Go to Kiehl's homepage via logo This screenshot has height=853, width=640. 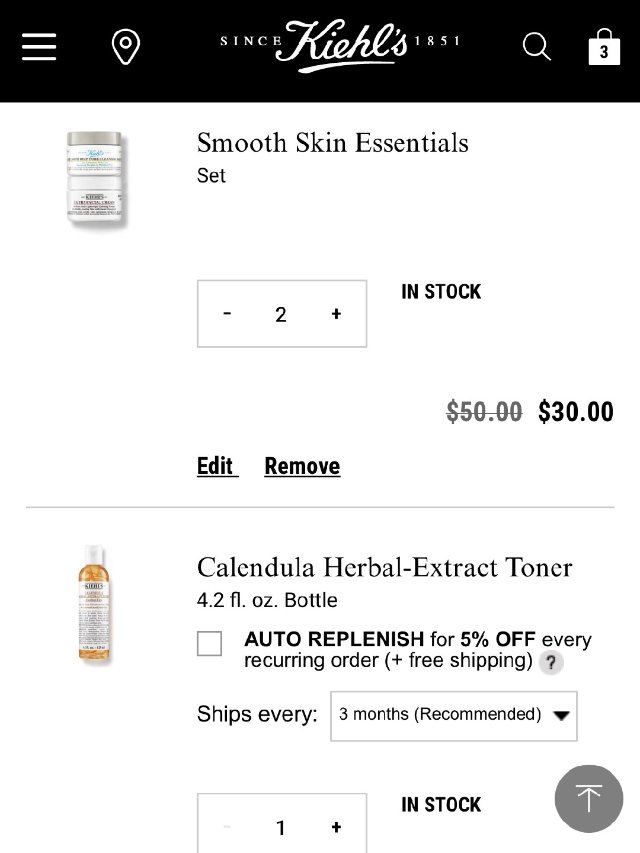(x=340, y=45)
